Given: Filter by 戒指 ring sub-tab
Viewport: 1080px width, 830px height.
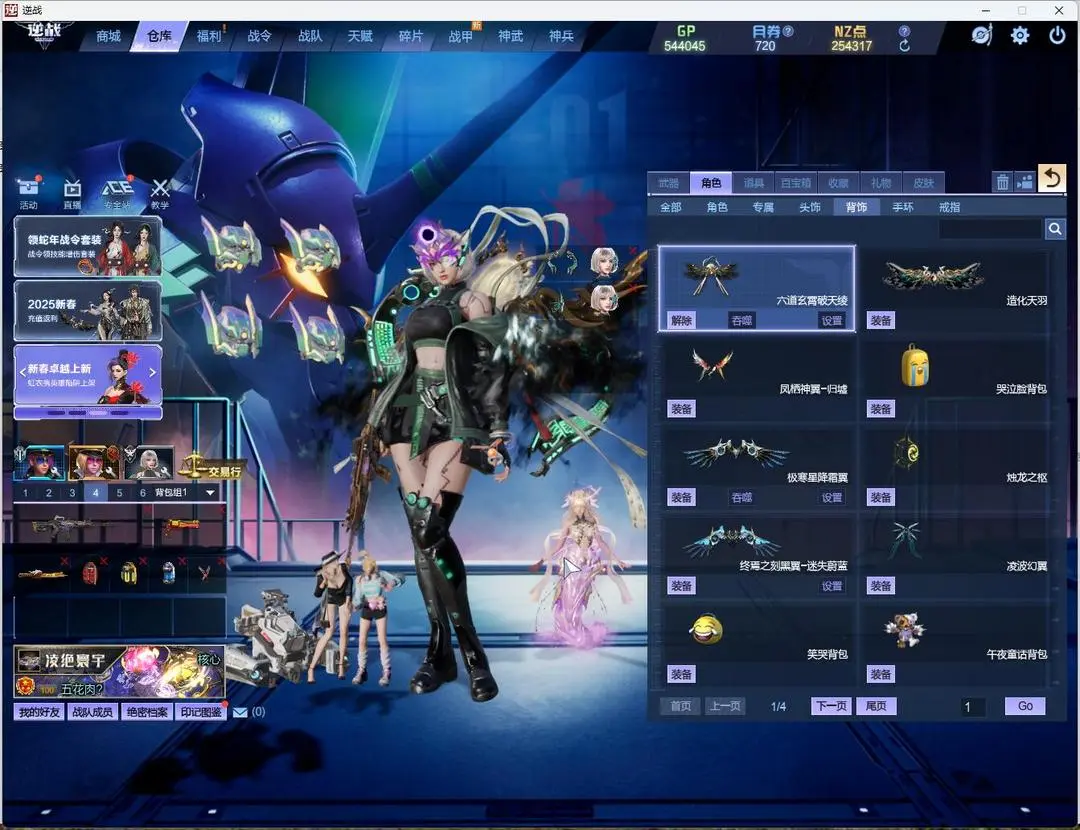Looking at the screenshot, I should (x=949, y=207).
